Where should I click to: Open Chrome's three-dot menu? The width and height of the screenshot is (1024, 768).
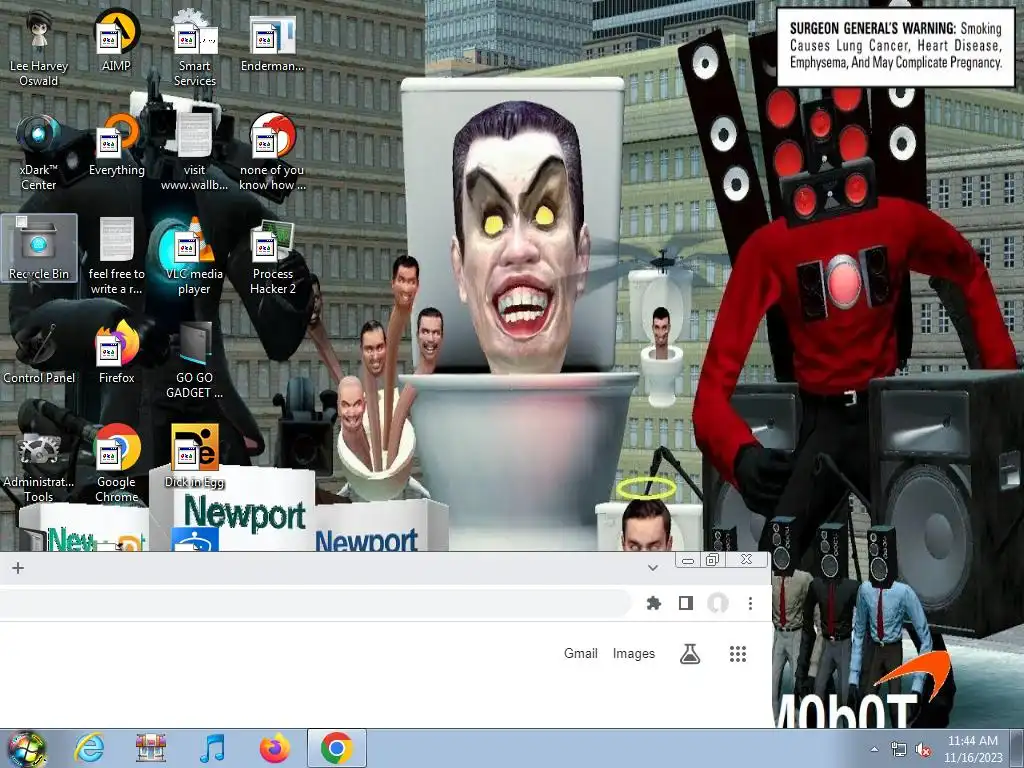coord(750,603)
